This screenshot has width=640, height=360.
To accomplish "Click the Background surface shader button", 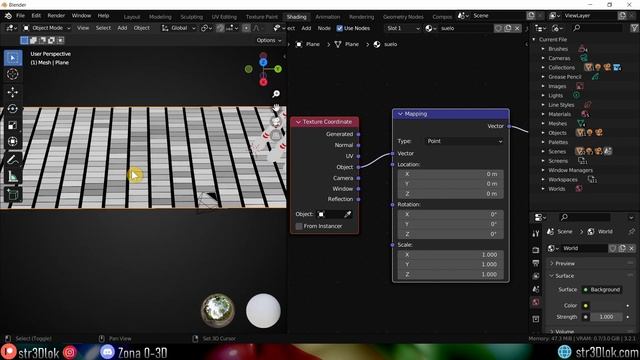I will (602, 290).
